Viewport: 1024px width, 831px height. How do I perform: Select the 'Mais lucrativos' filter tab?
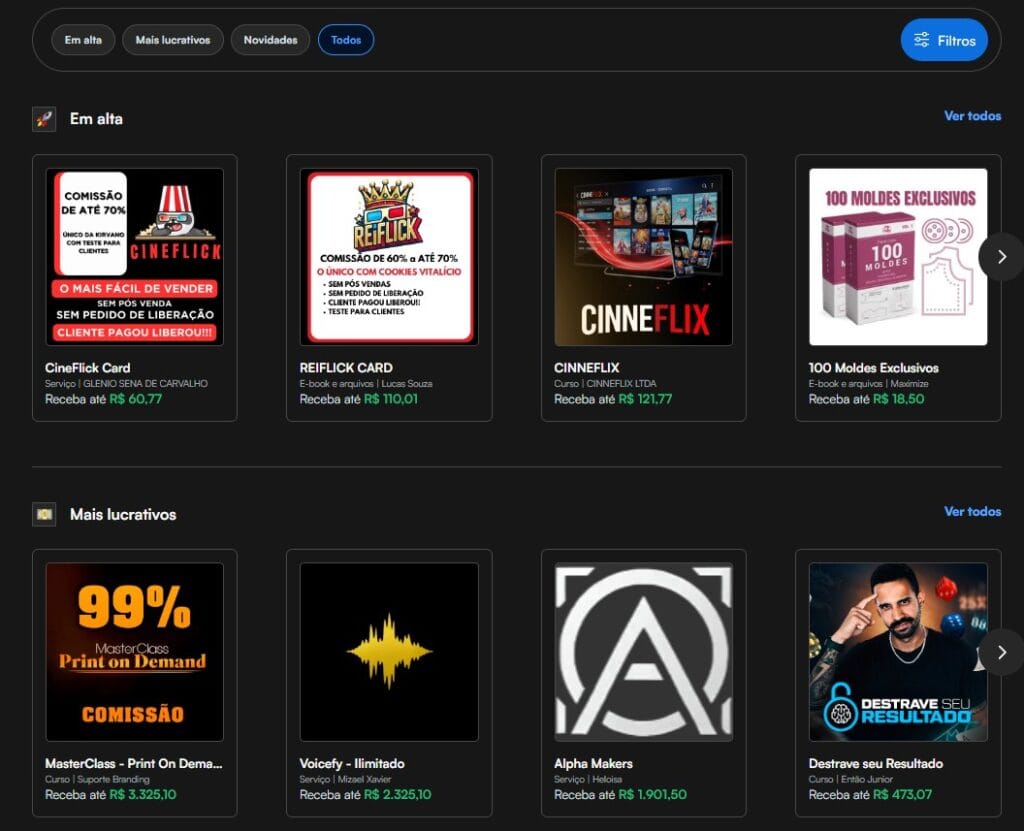tap(173, 40)
